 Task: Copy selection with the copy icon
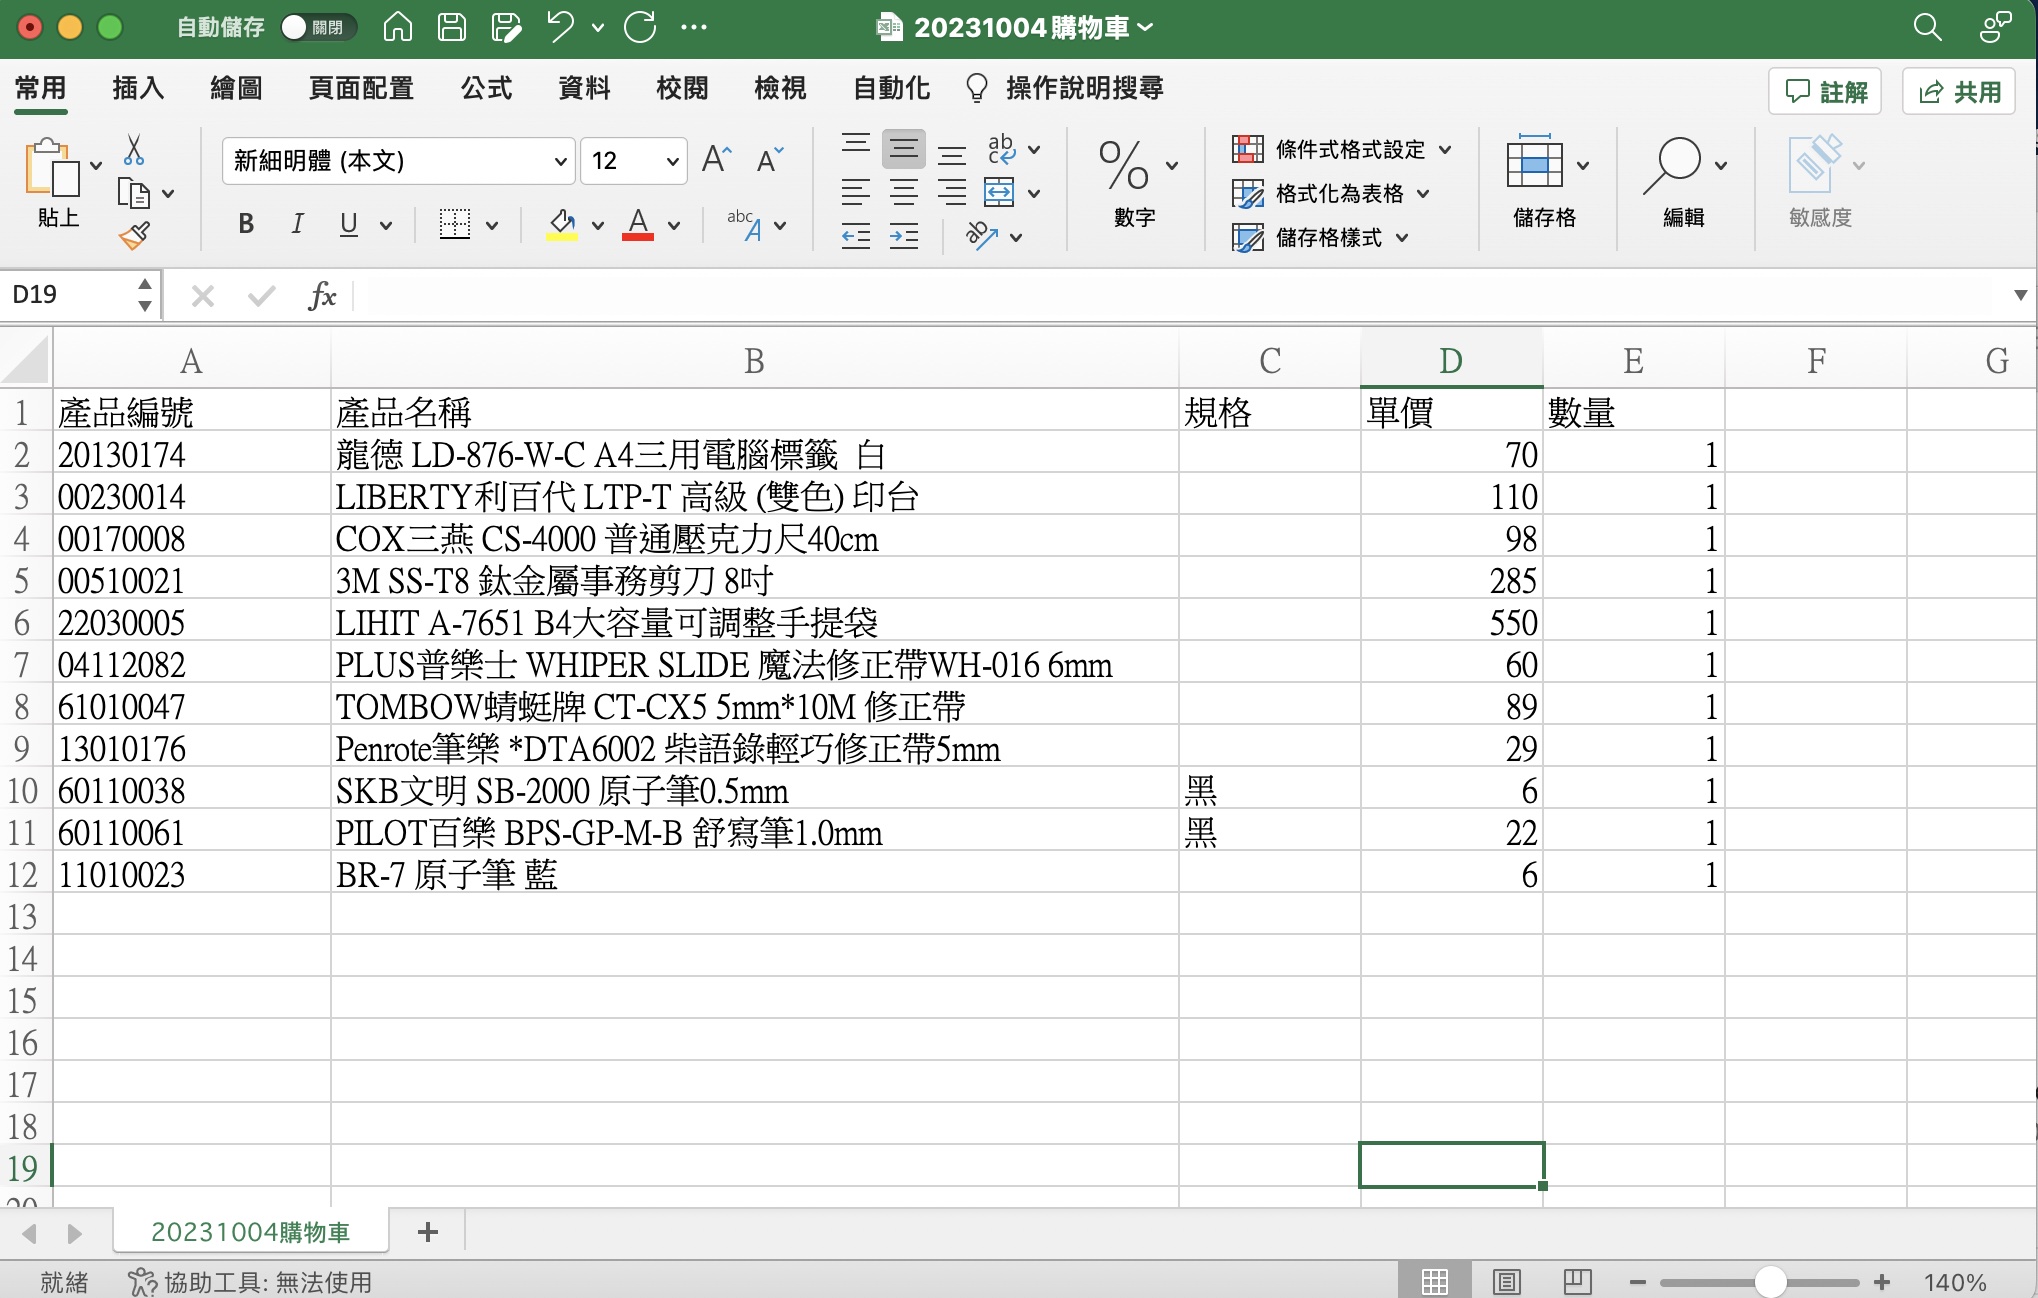133,193
